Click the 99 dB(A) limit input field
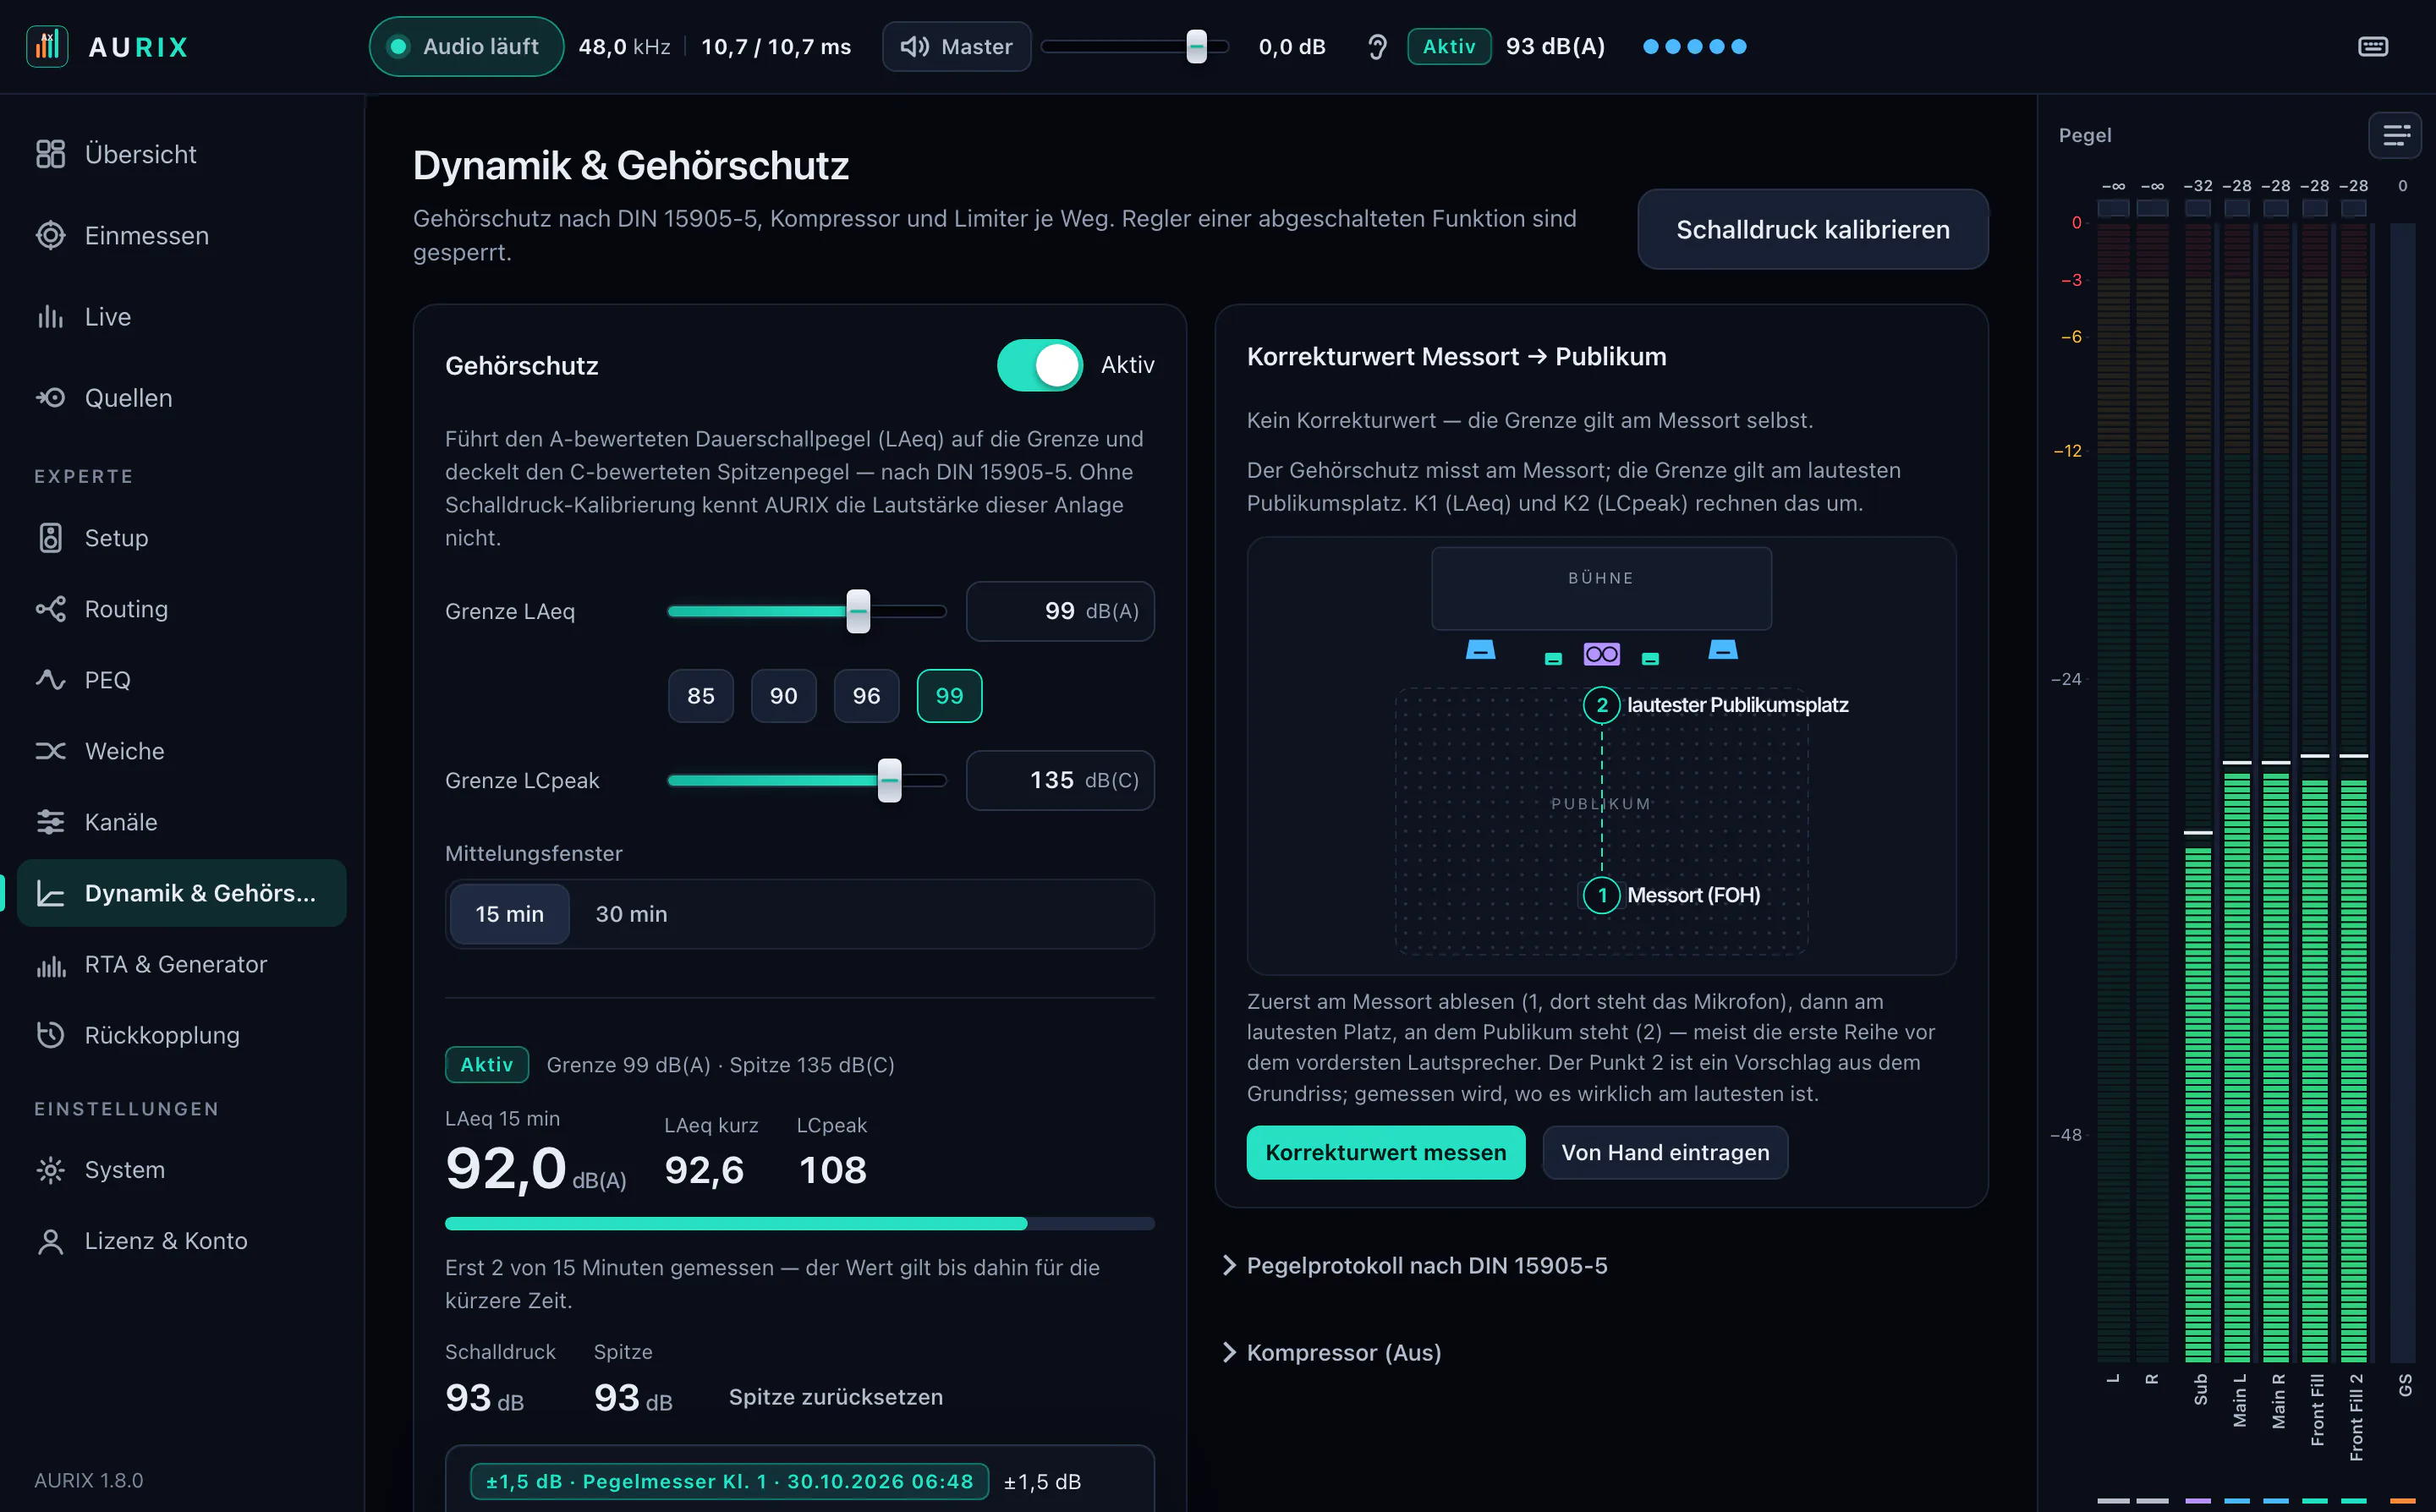 coord(1060,611)
